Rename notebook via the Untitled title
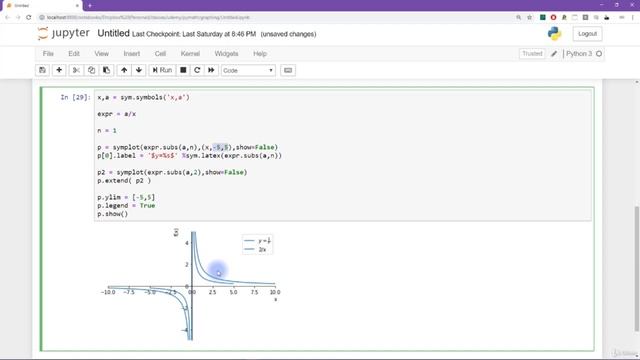This screenshot has height=360, width=640. click(x=113, y=33)
